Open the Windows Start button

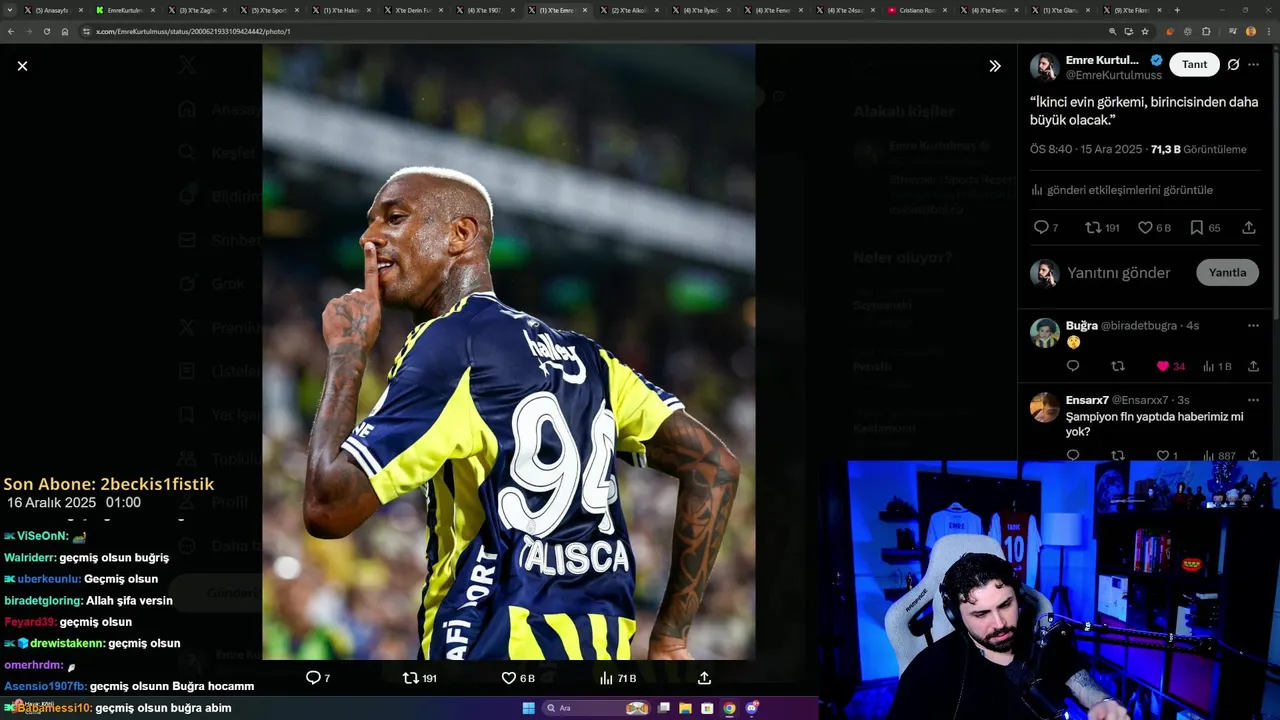(528, 708)
